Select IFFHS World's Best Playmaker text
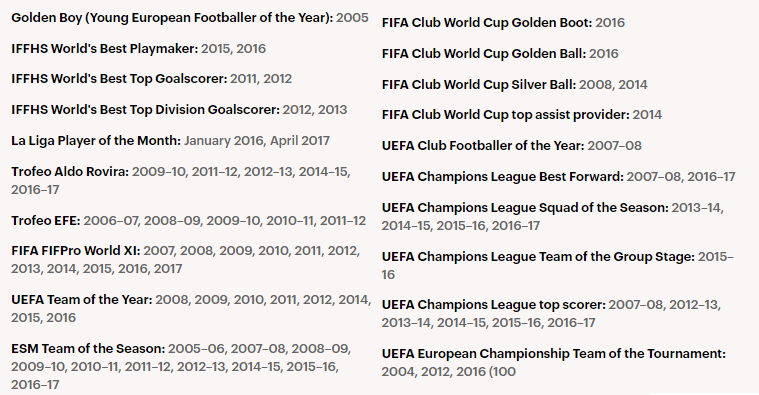The height and width of the screenshot is (395, 759). [x=105, y=49]
